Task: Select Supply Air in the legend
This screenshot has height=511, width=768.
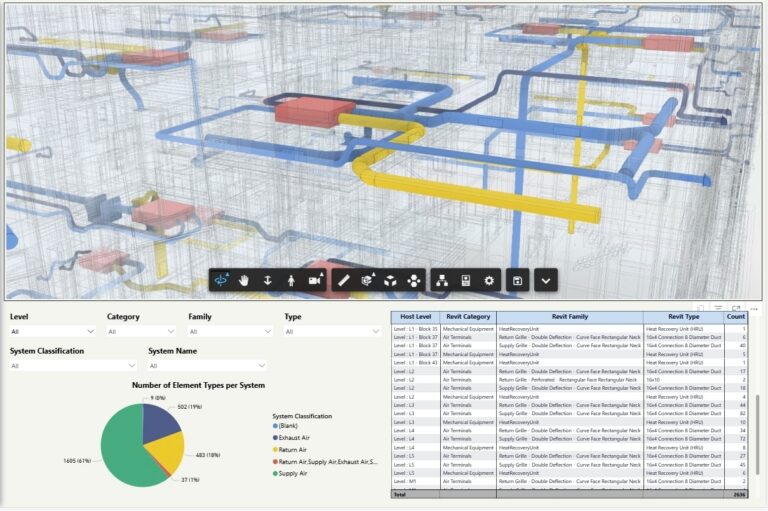Action: (290, 473)
